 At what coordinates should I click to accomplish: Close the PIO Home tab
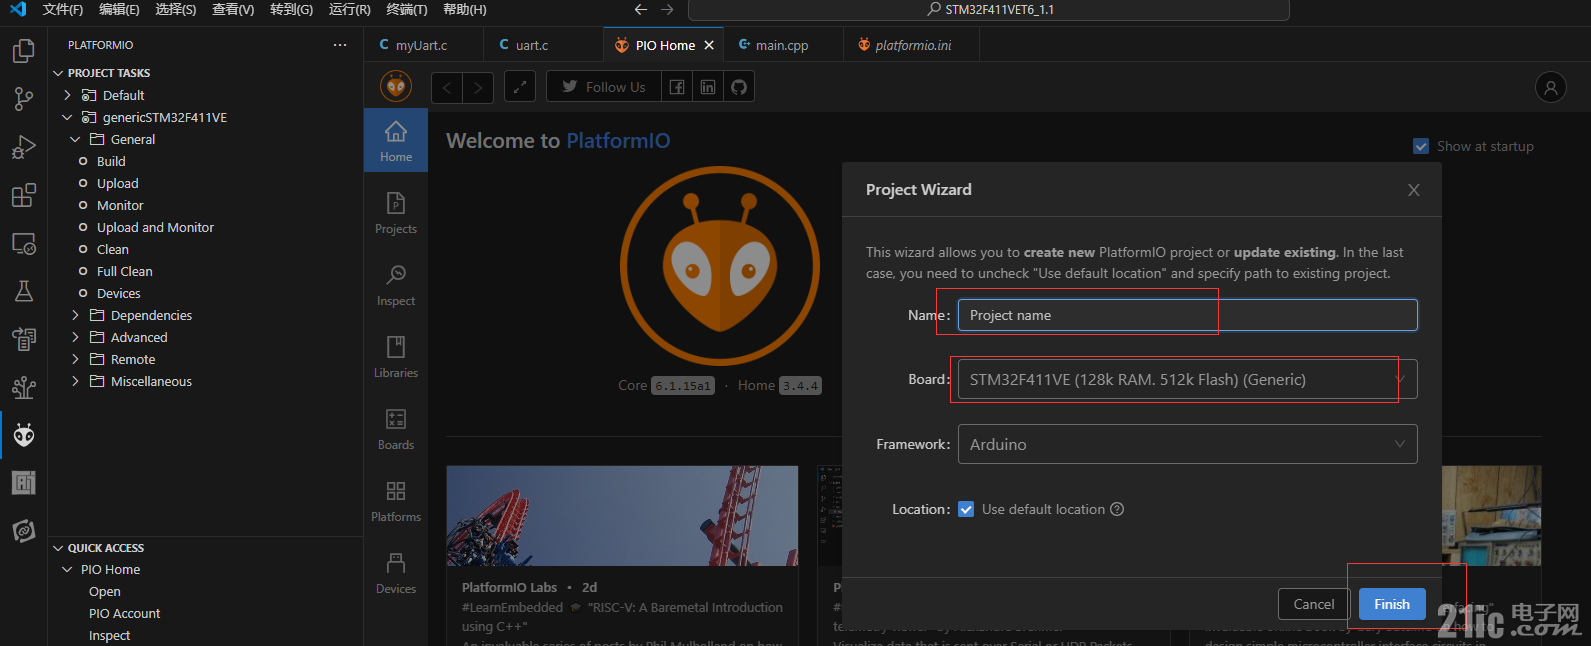(x=709, y=45)
